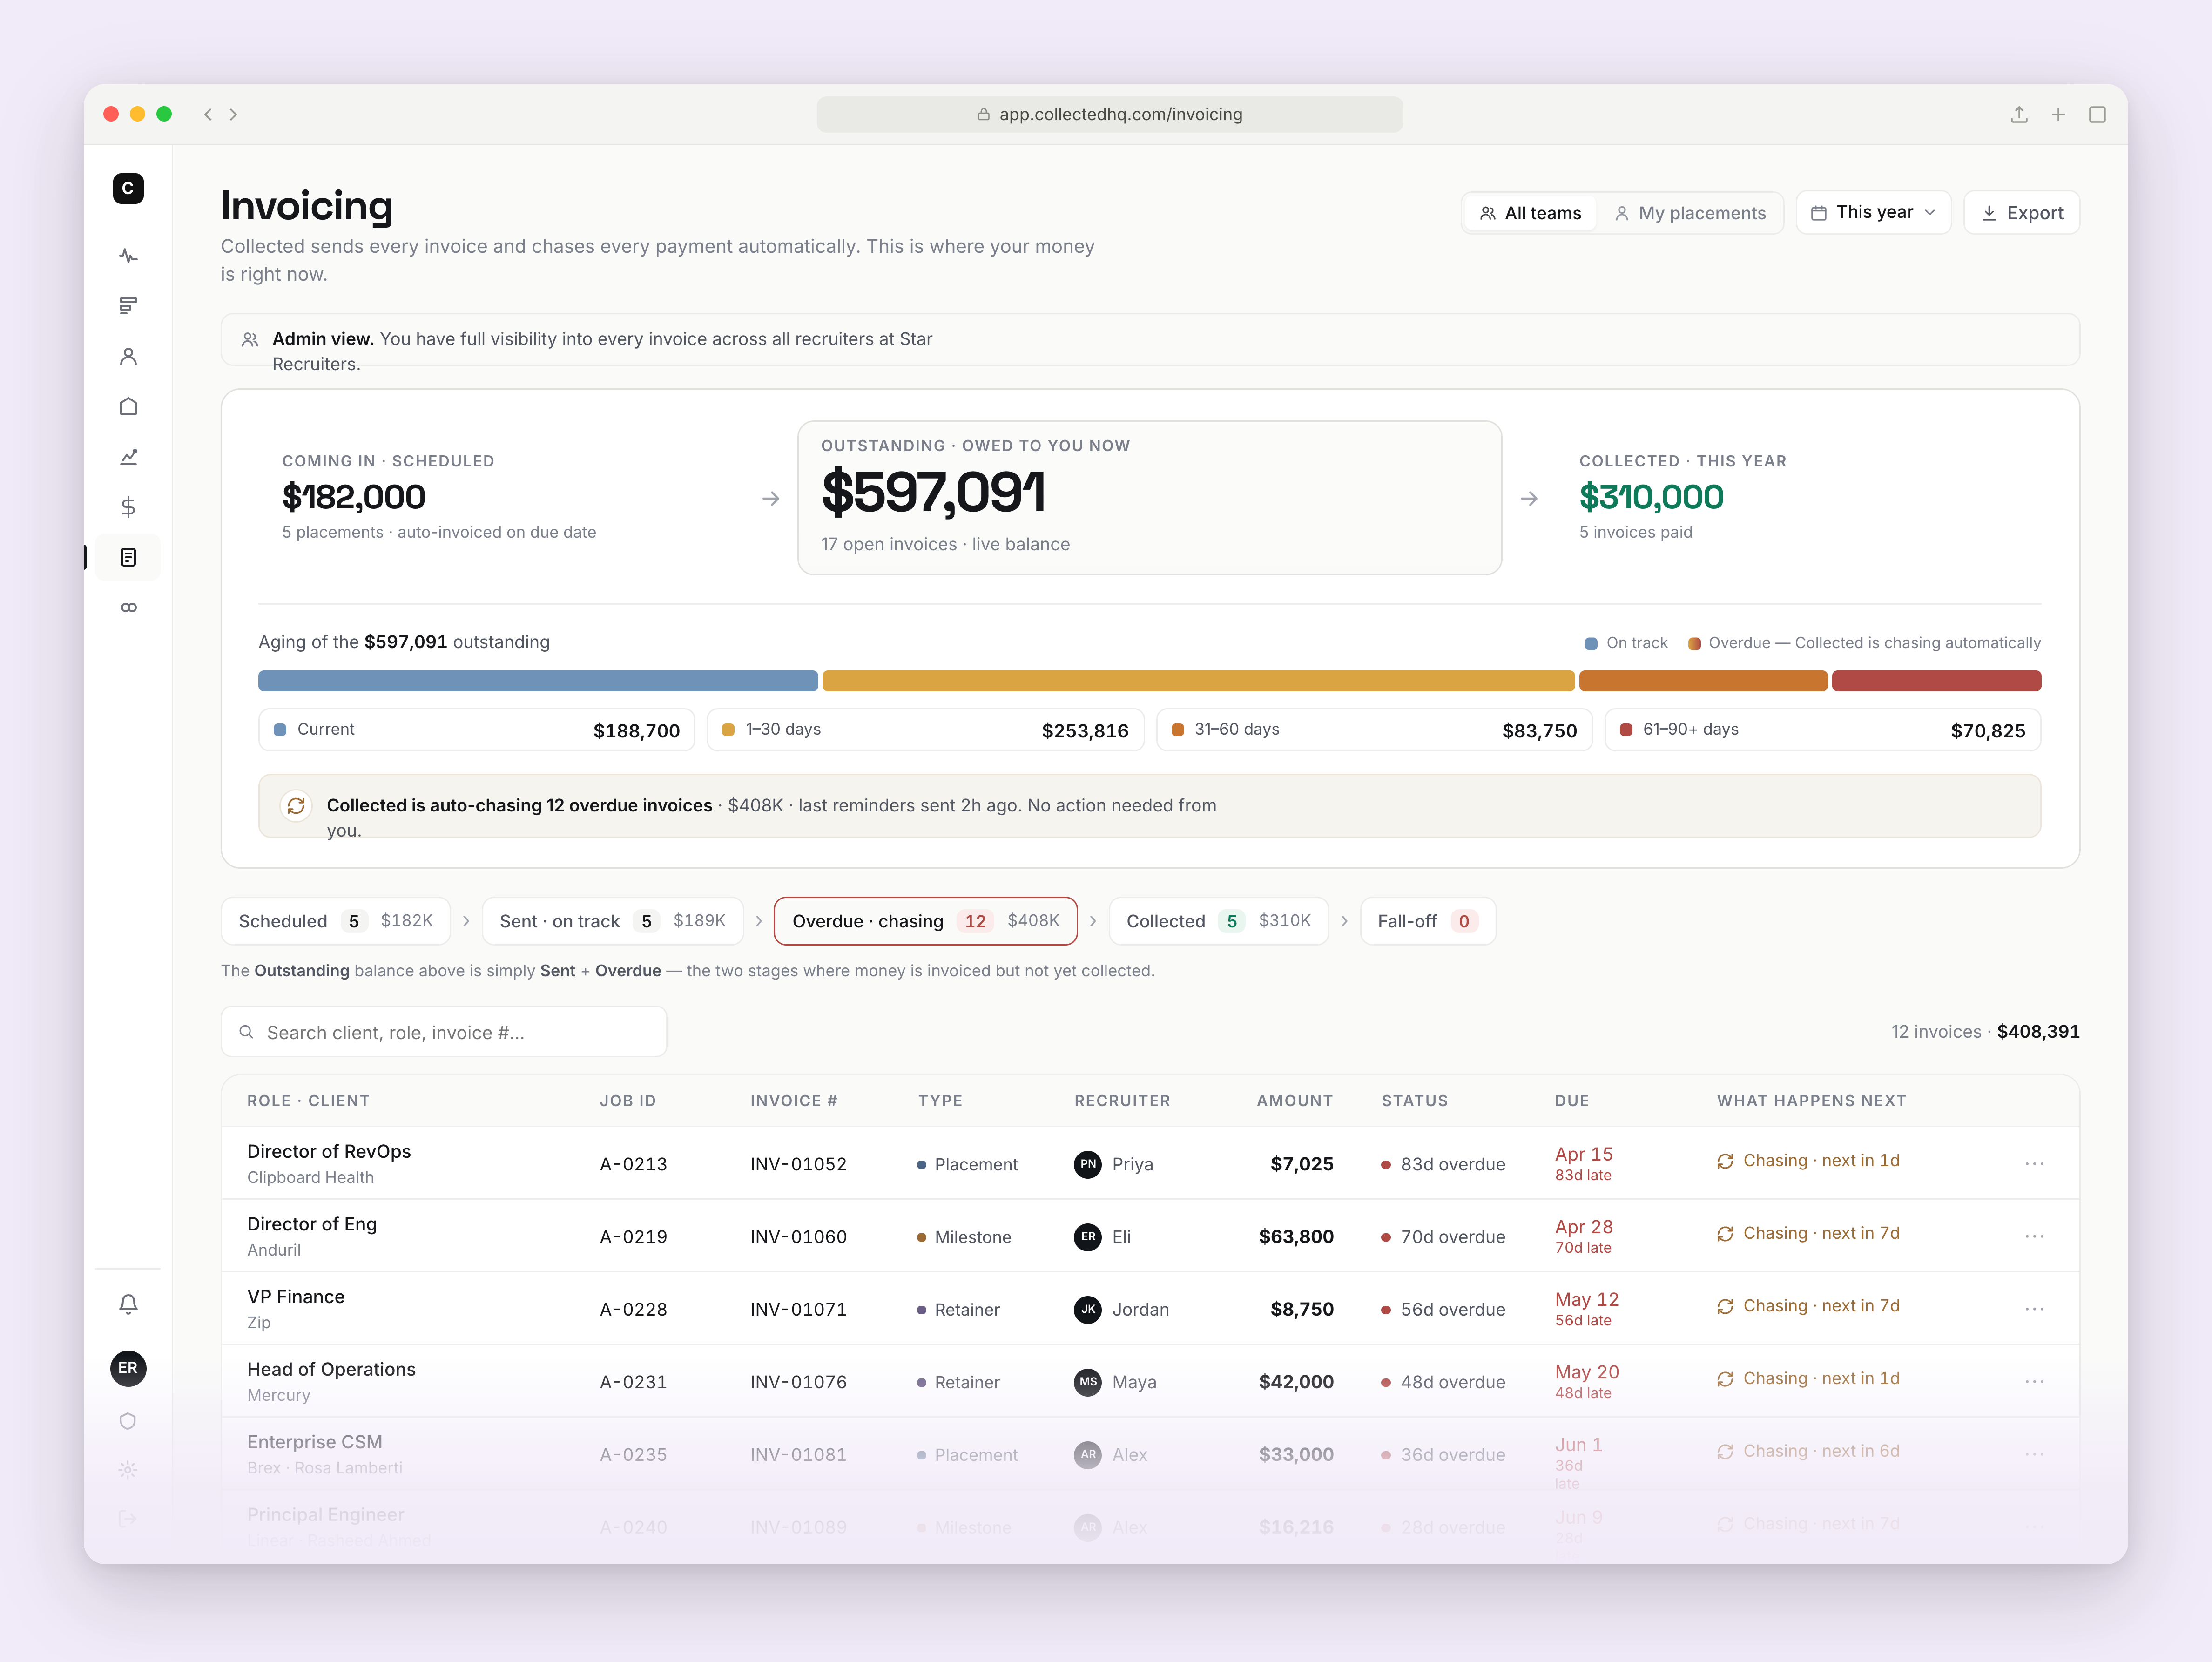The image size is (2212, 1662).
Task: Click the auto-chasing refresh icon in banner
Action: click(296, 805)
